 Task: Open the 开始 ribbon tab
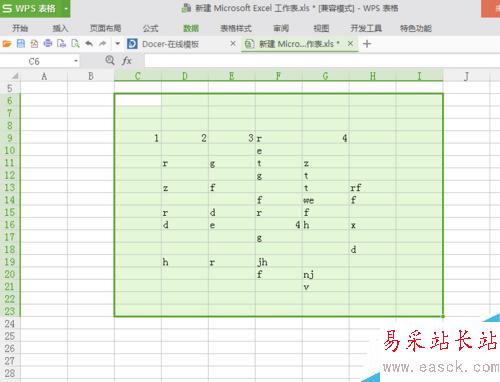point(20,28)
